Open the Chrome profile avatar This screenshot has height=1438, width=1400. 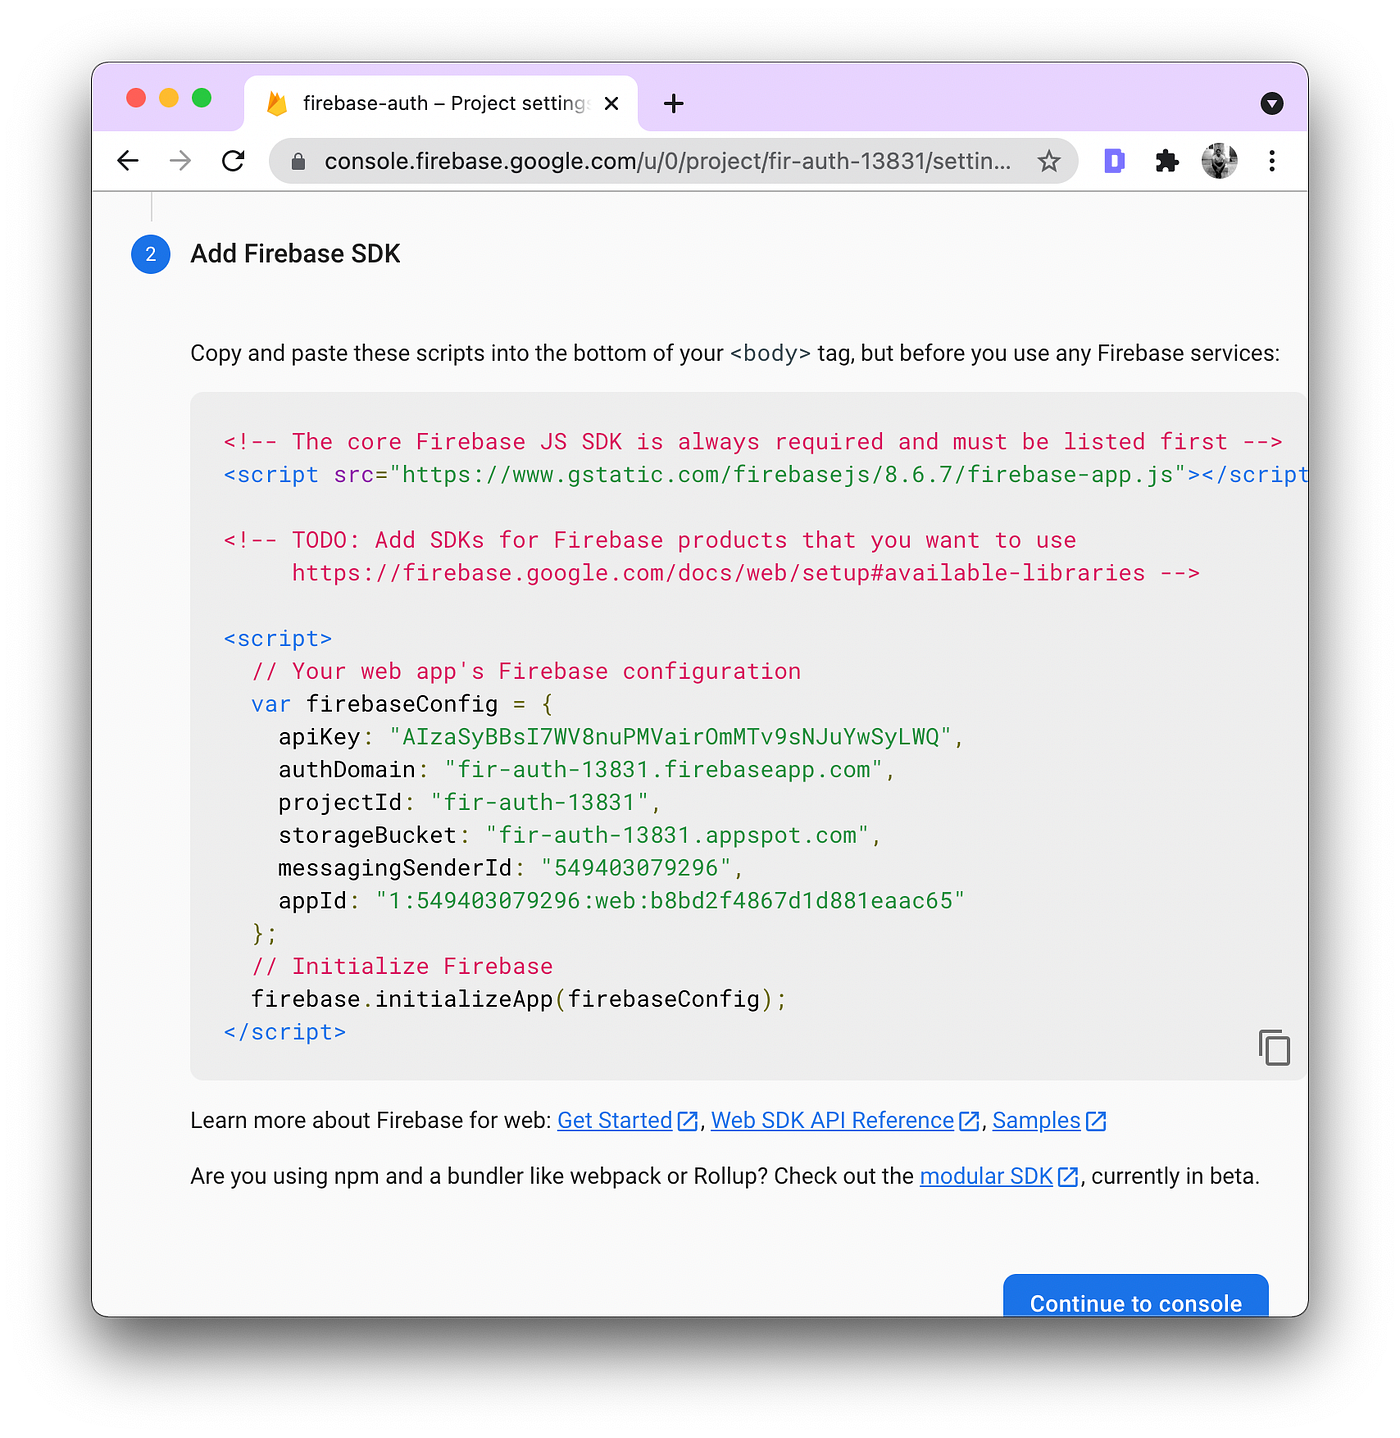pos(1219,161)
